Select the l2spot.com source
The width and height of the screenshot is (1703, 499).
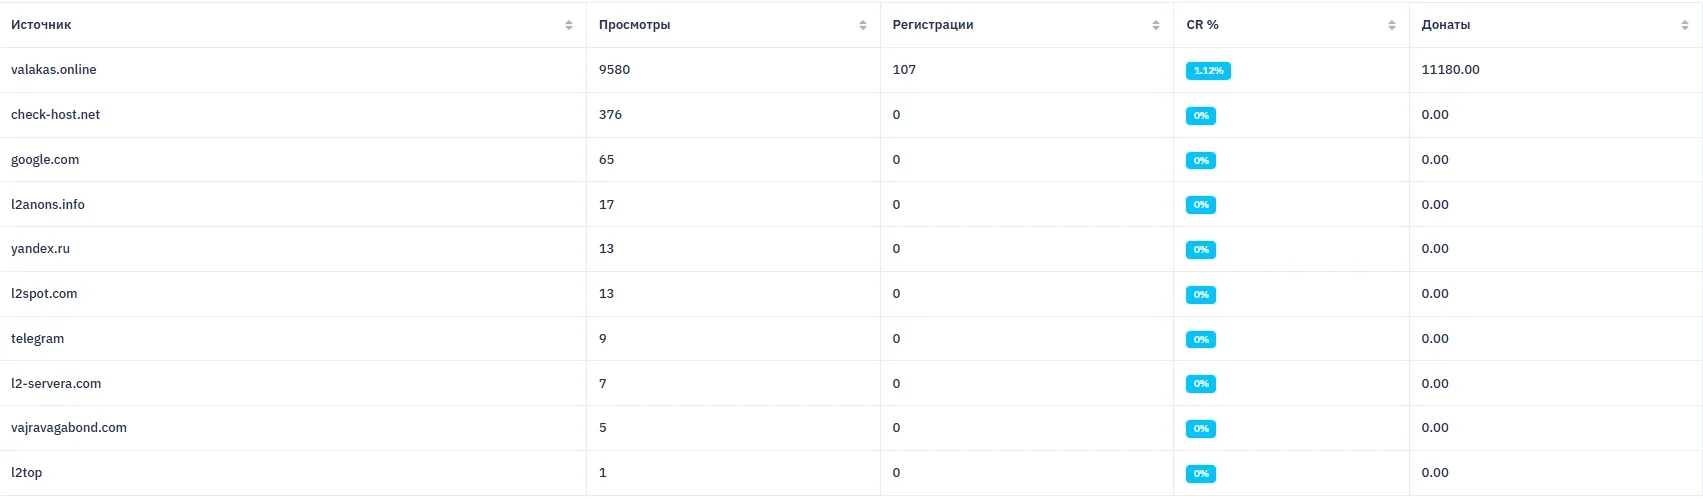[x=44, y=294]
